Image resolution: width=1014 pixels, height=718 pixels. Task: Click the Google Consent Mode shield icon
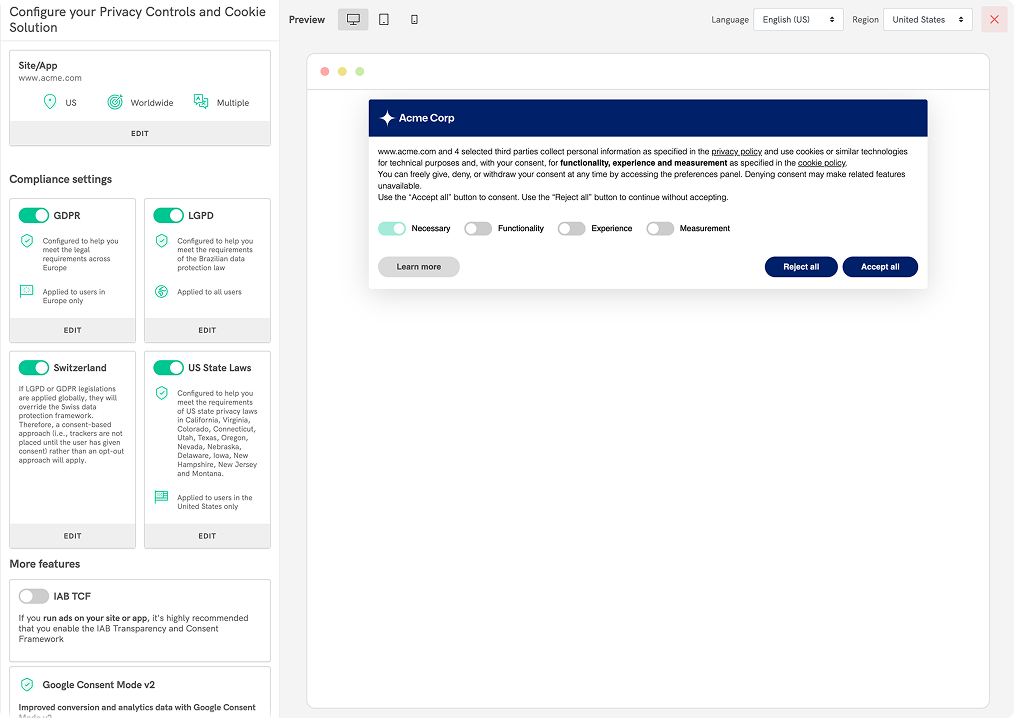click(27, 685)
